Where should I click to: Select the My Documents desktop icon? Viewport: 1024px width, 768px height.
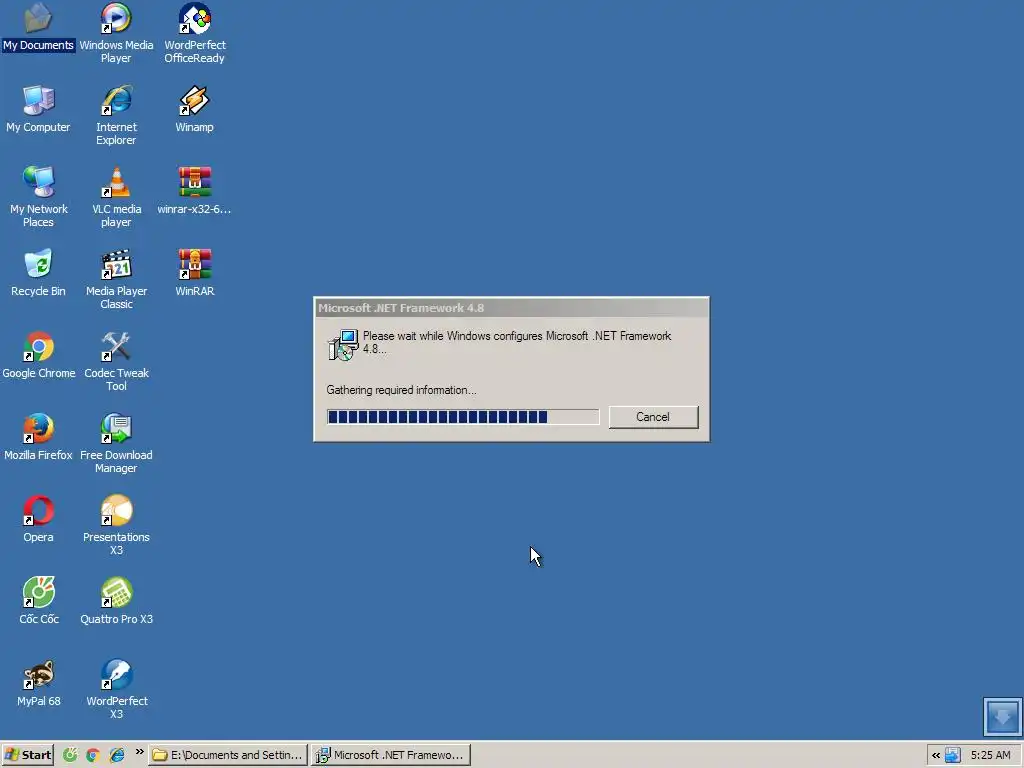coord(38,27)
